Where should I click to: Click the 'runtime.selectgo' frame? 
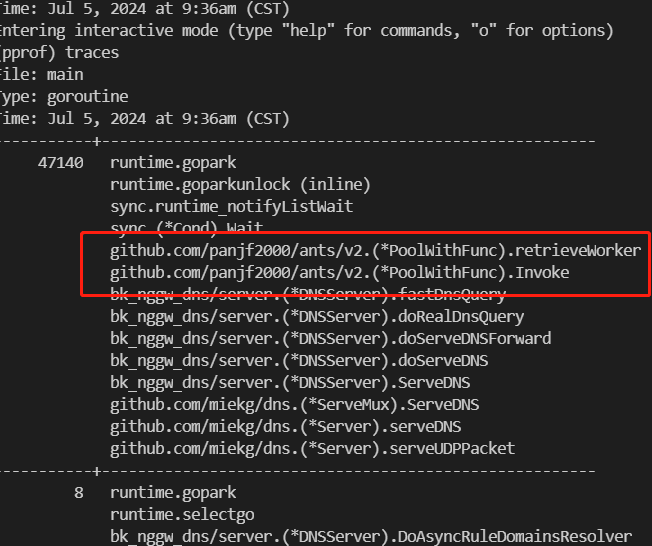coord(182,515)
